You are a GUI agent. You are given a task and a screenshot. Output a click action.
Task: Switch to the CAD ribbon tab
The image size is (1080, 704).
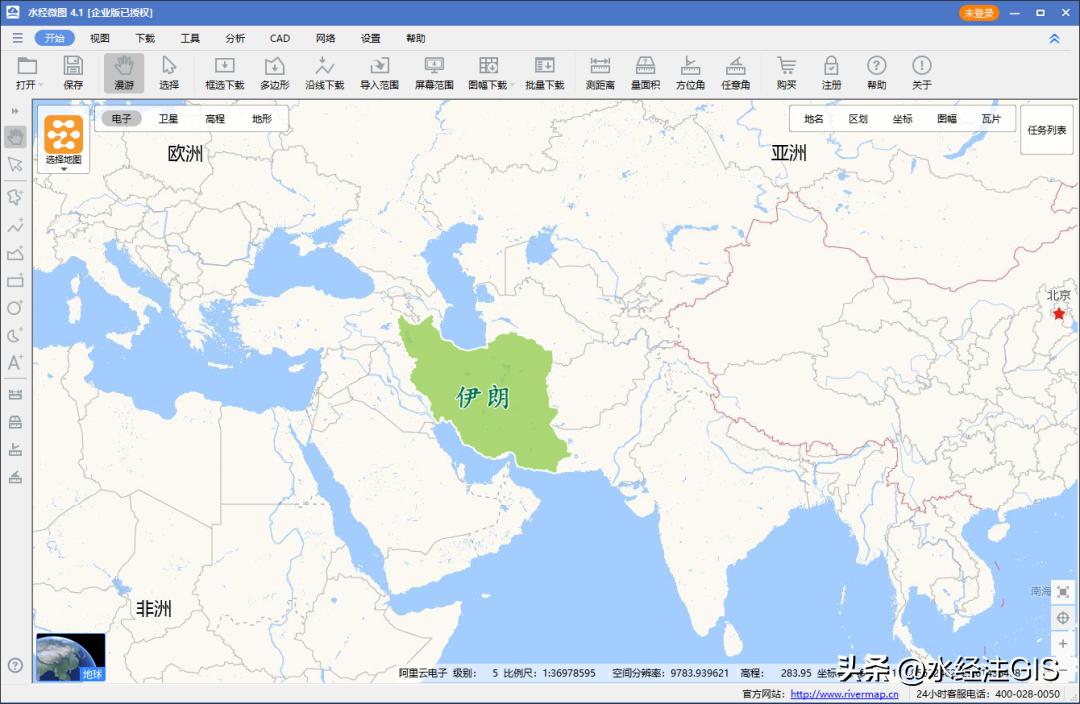coord(280,38)
